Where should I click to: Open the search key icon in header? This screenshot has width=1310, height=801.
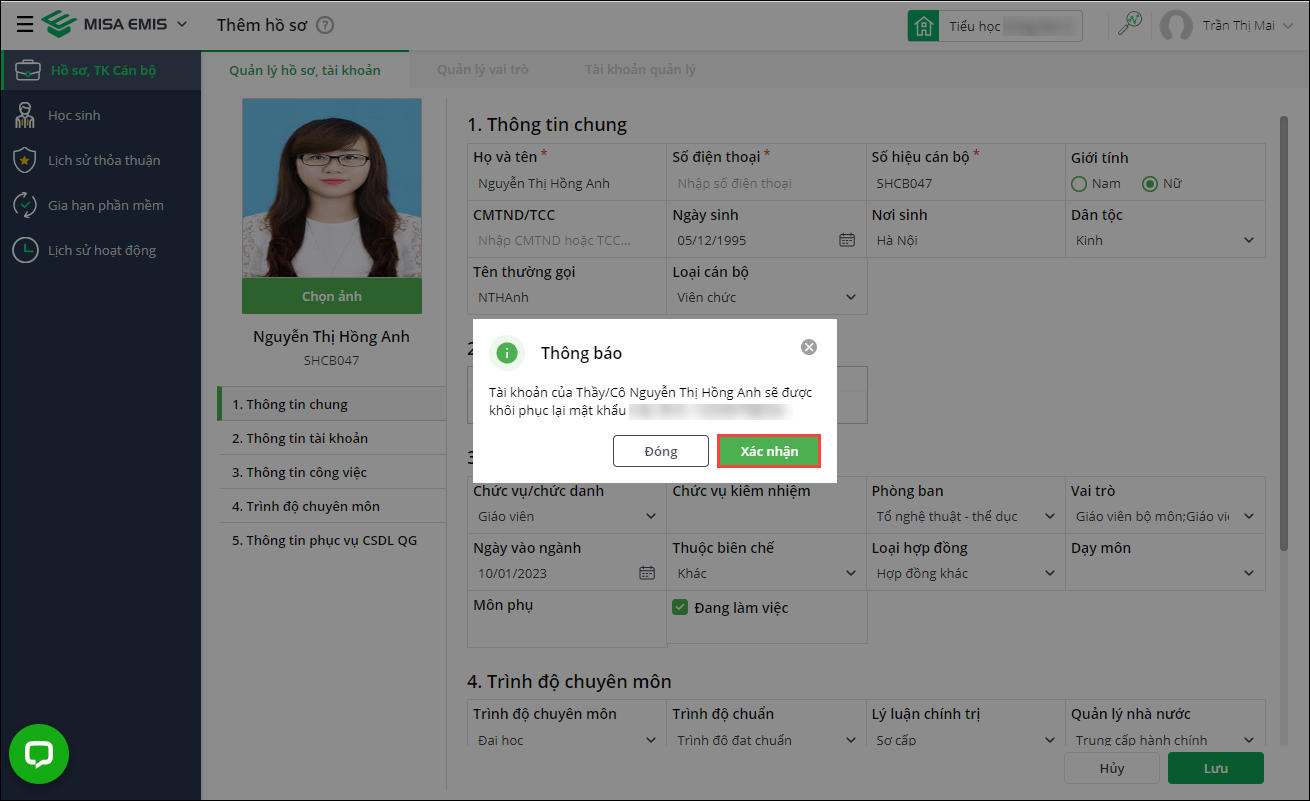[1130, 25]
